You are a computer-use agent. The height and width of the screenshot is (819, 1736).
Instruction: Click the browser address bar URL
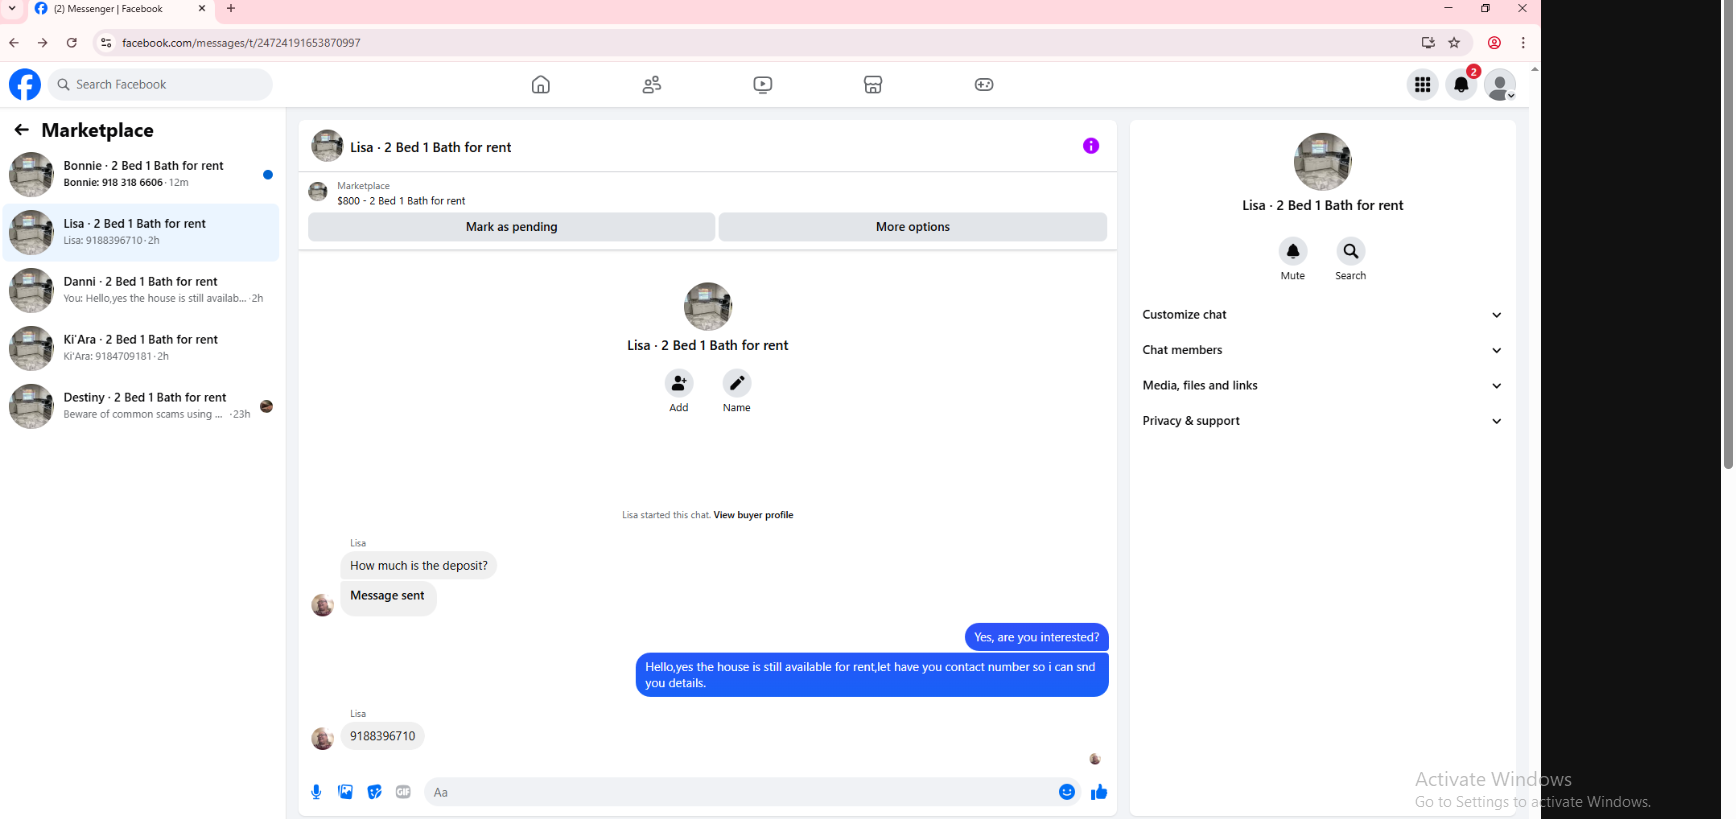(241, 43)
